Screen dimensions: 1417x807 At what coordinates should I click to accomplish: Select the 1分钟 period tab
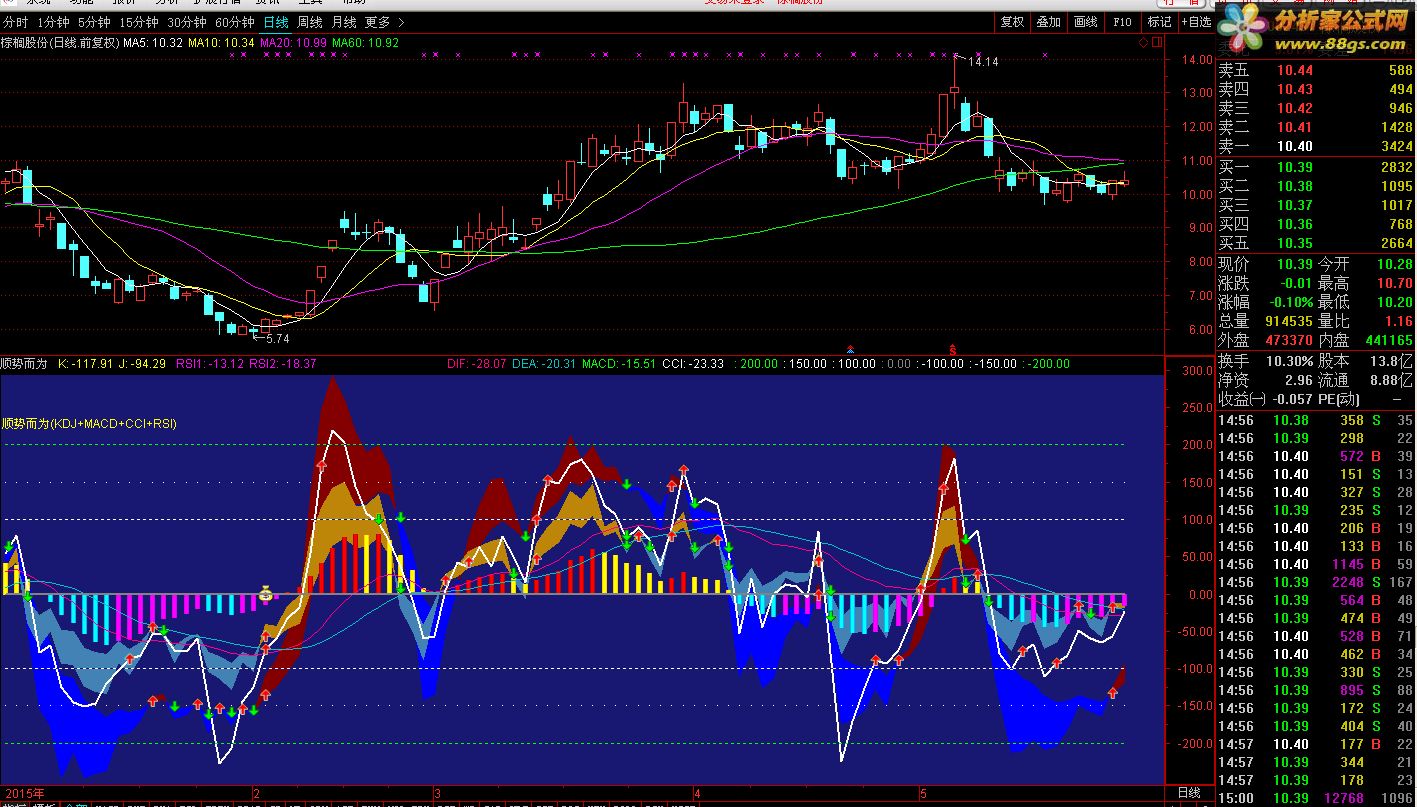click(53, 22)
